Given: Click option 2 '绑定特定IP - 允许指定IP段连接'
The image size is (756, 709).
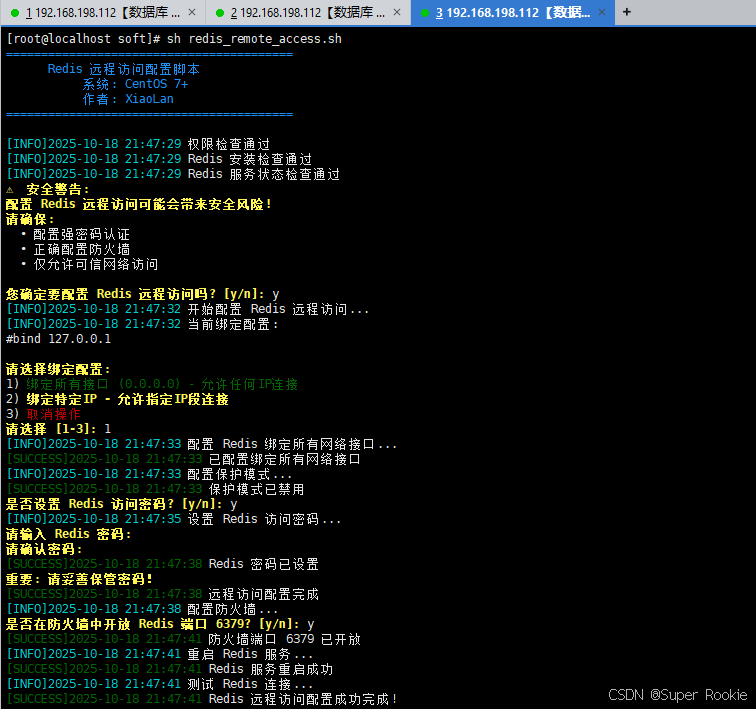Looking at the screenshot, I should coord(127,399).
